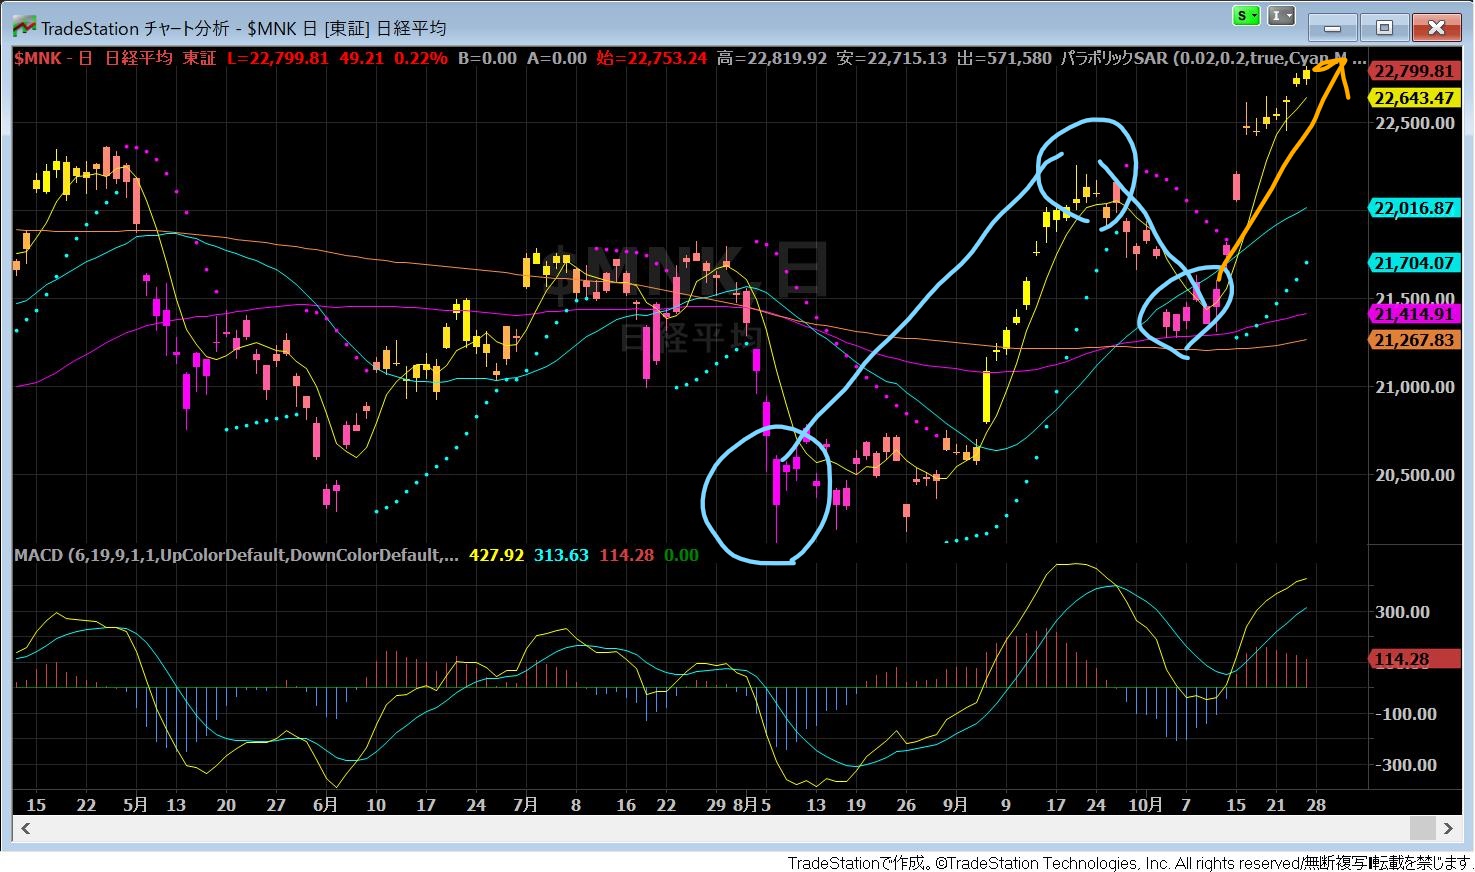Click the '10月' date axis label
Screen dimensions: 1475x872
pos(1146,805)
